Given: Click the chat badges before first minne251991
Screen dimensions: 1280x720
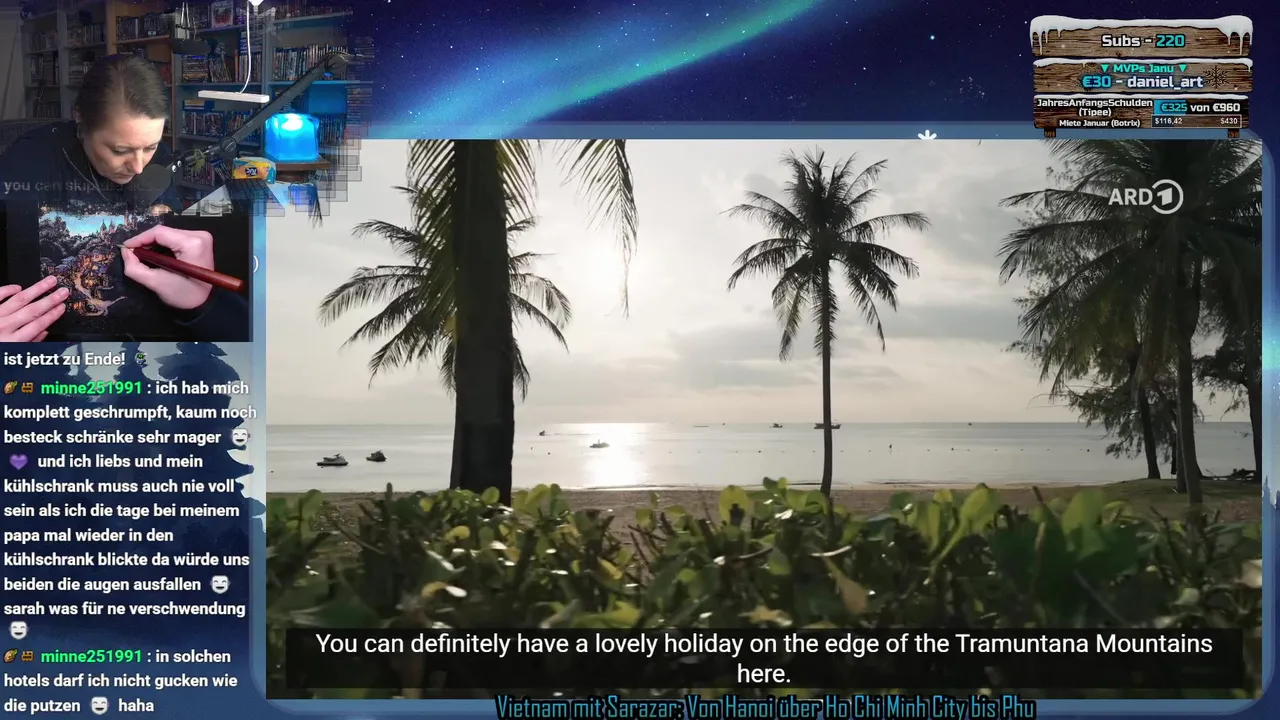Looking at the screenshot, I should click(x=19, y=388).
